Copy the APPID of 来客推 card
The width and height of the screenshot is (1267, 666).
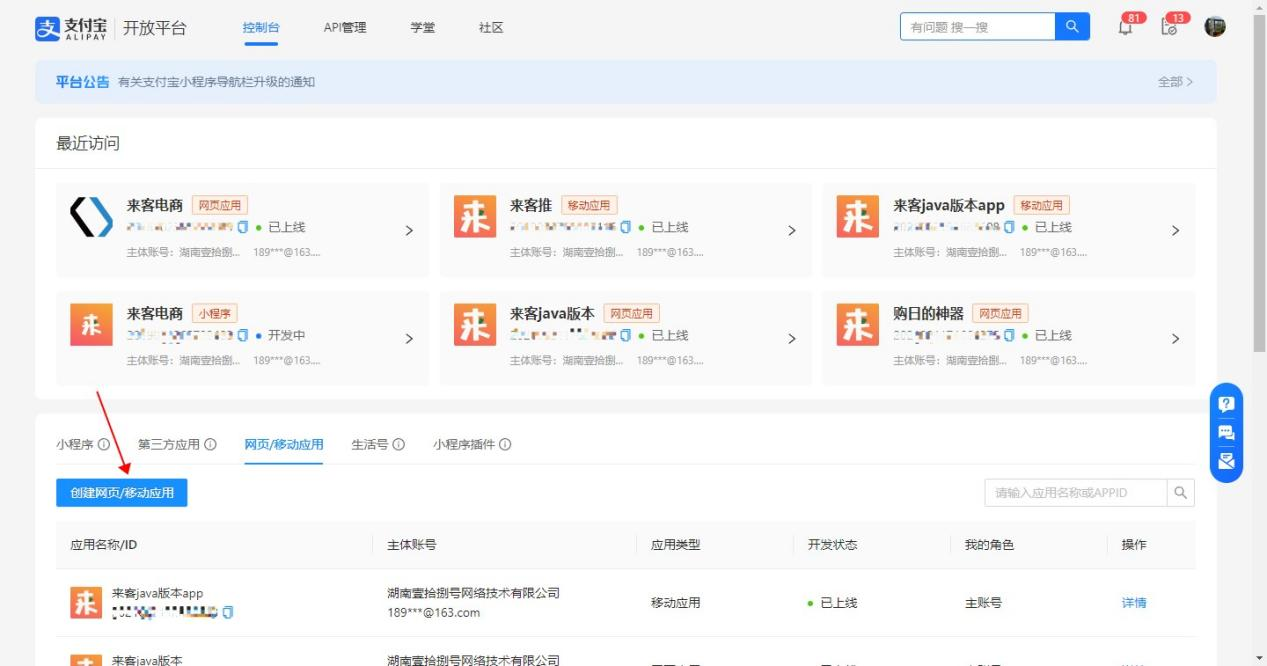point(626,227)
